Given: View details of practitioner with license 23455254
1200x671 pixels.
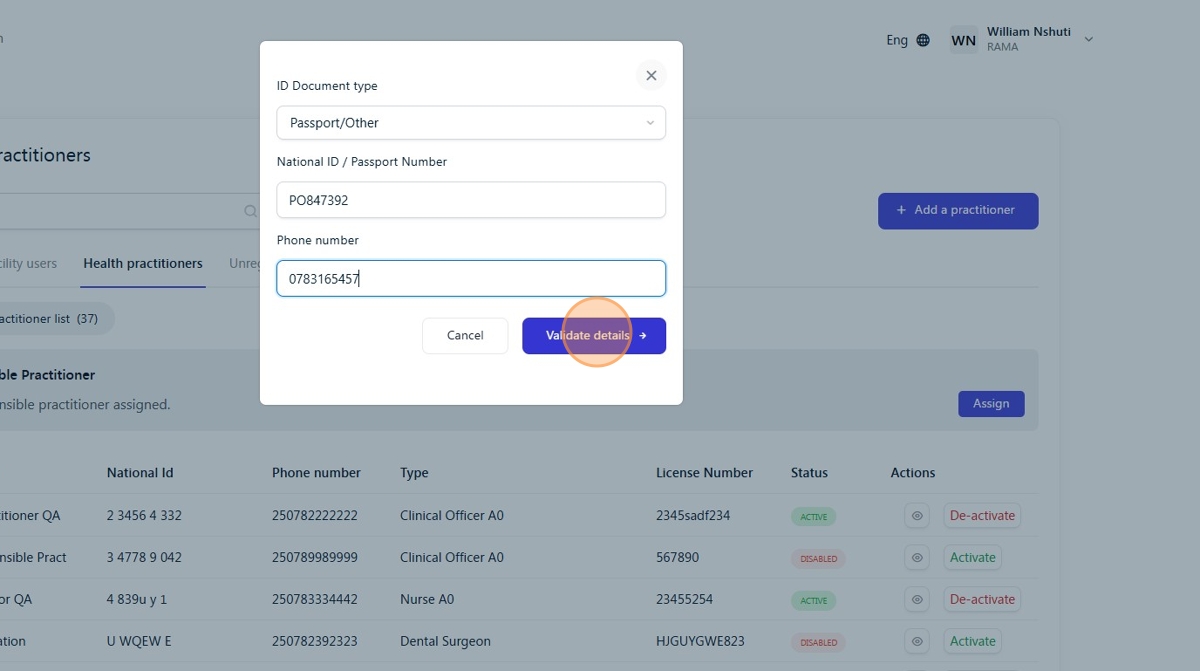Looking at the screenshot, I should tap(917, 600).
